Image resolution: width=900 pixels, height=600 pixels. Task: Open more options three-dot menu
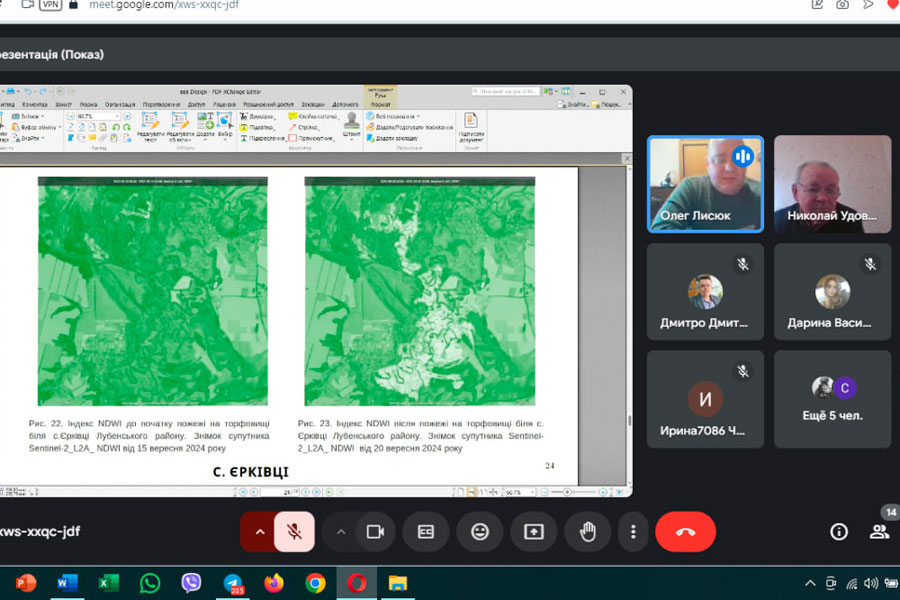[633, 532]
